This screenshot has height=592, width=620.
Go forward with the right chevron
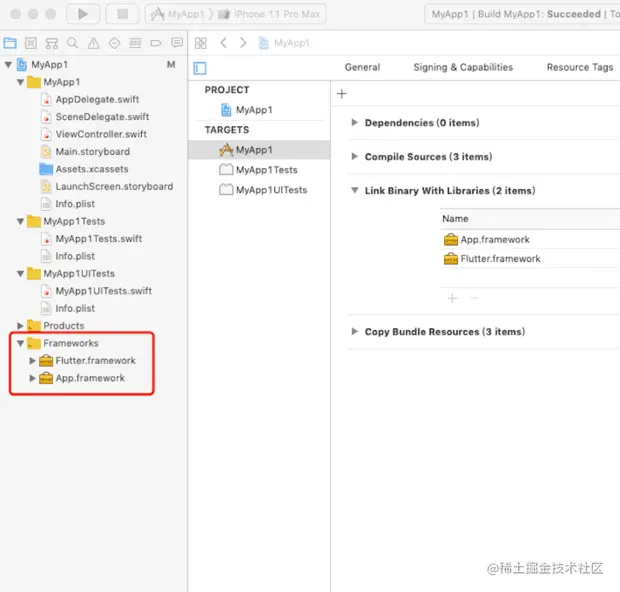243,43
